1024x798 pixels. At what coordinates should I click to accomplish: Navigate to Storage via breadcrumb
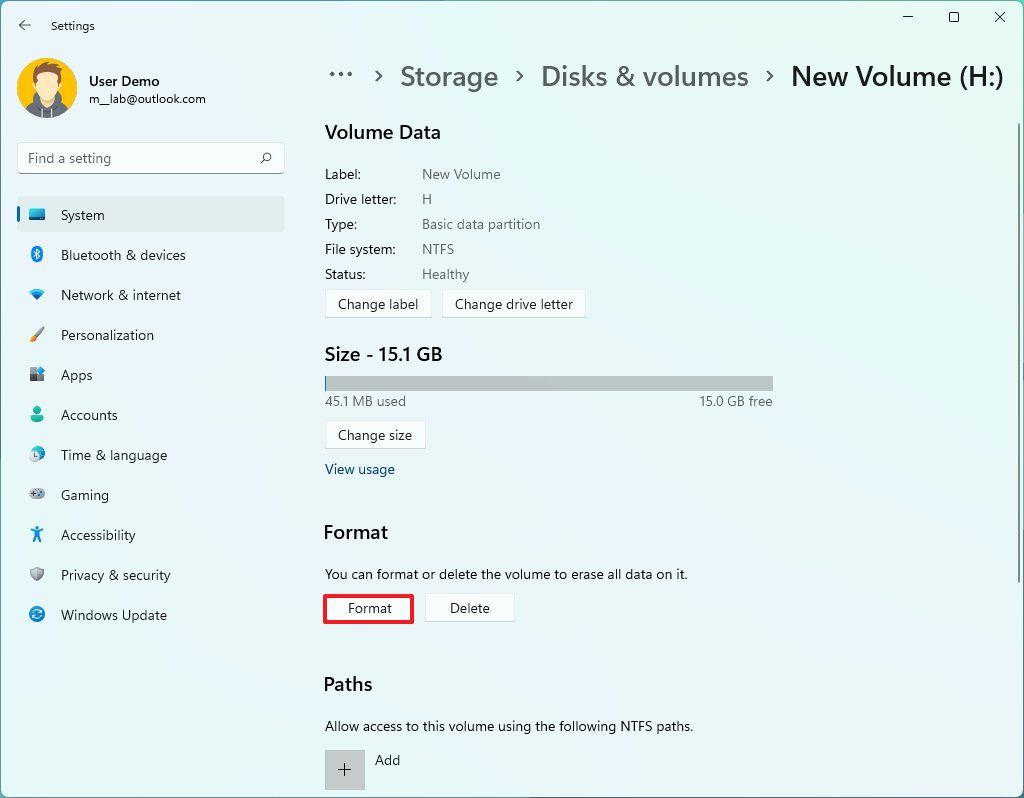pyautogui.click(x=448, y=76)
